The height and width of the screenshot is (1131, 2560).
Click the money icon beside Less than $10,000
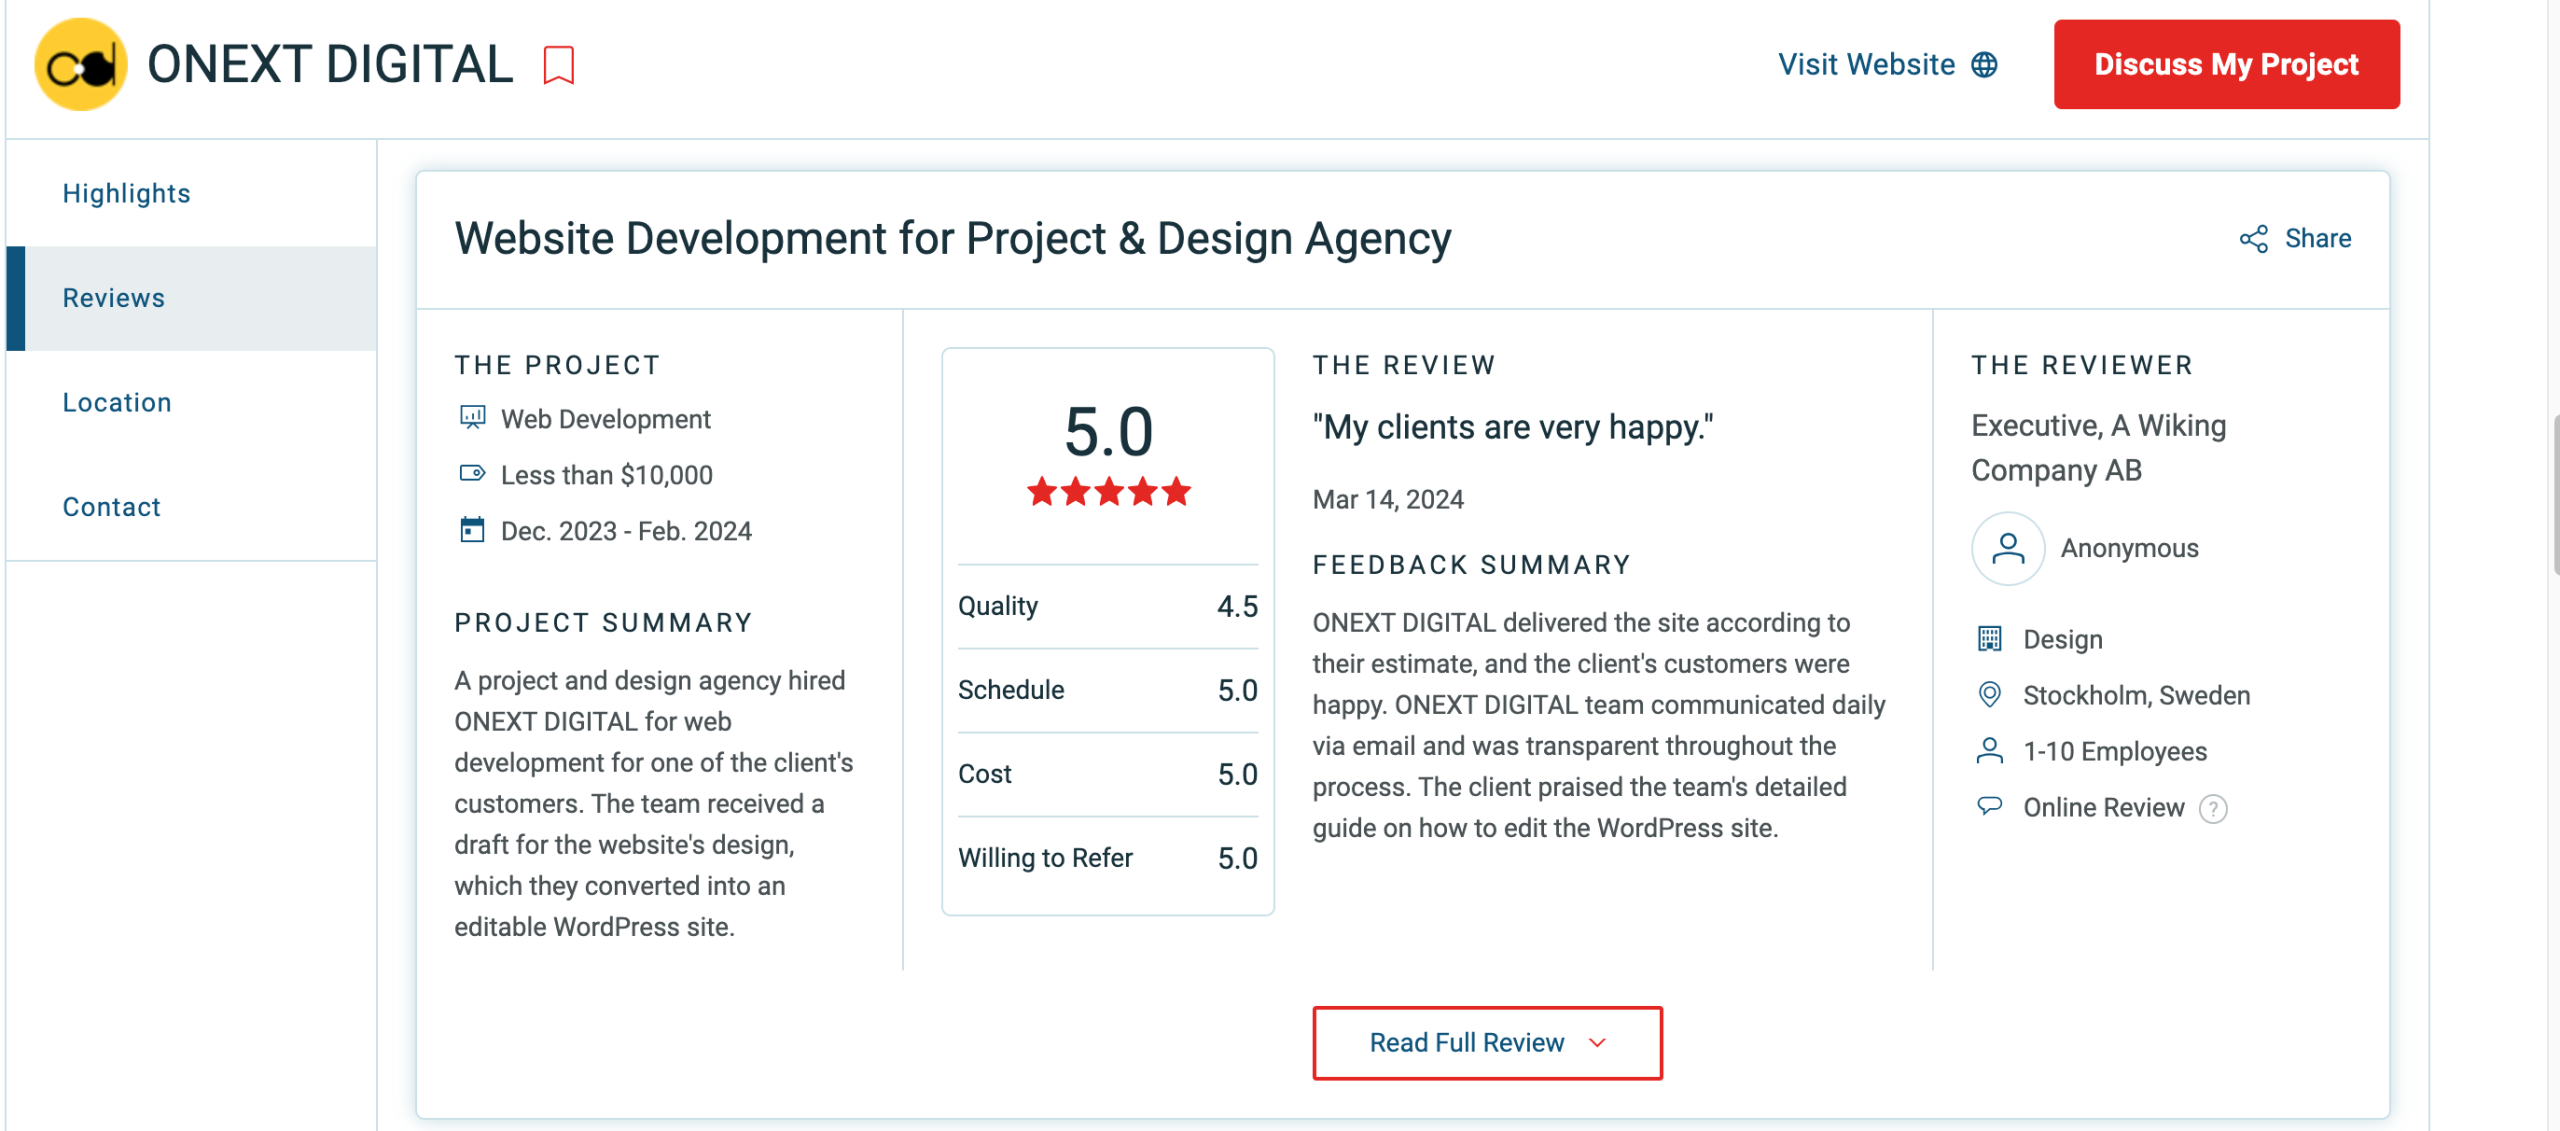473,473
